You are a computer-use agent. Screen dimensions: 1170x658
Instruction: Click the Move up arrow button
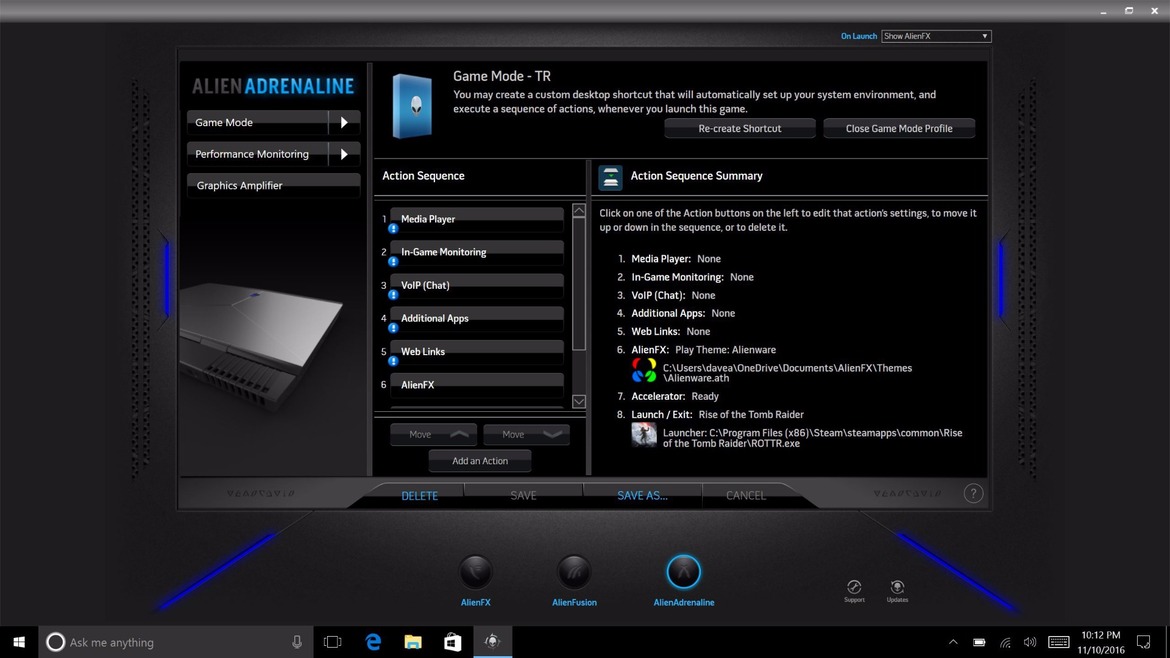pos(434,434)
